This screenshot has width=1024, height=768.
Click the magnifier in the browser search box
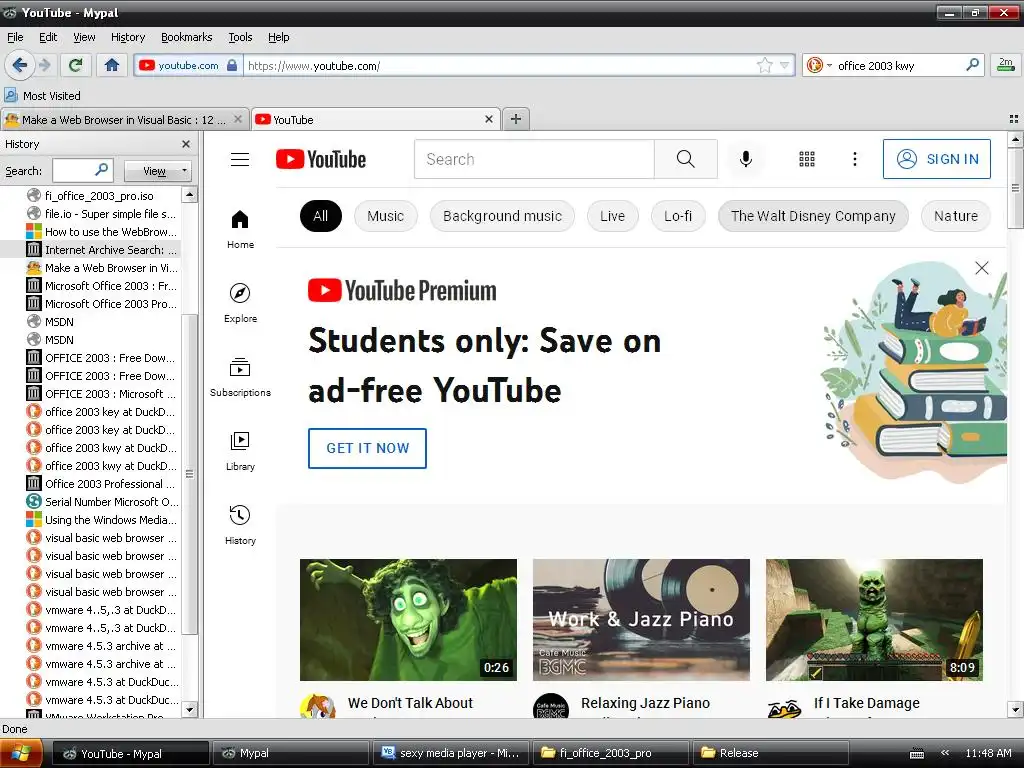pos(972,65)
